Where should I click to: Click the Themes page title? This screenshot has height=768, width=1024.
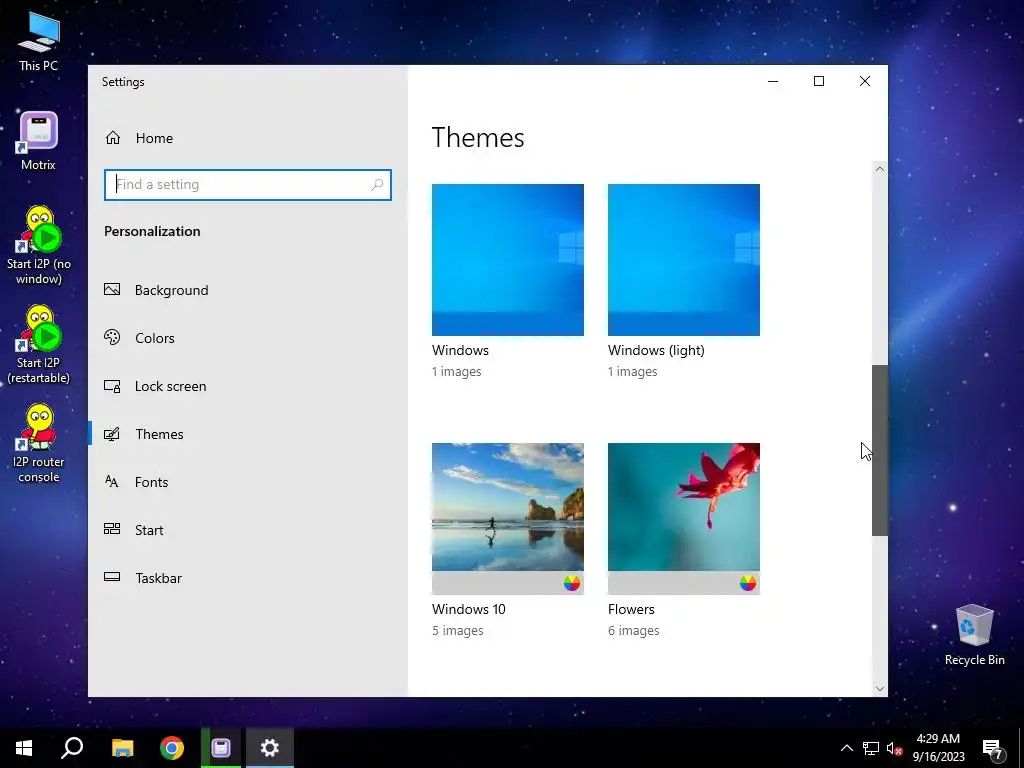(478, 138)
